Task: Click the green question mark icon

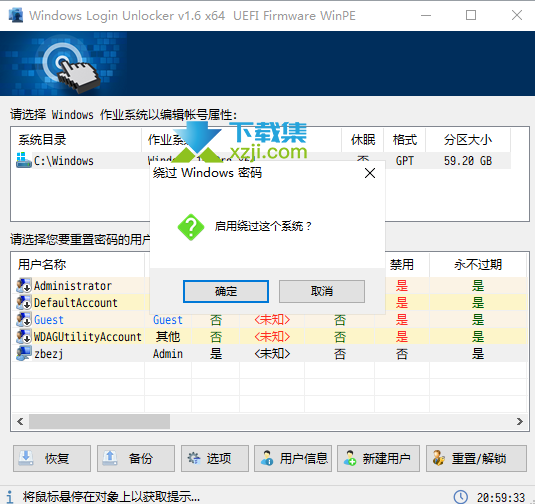Action: 191,227
